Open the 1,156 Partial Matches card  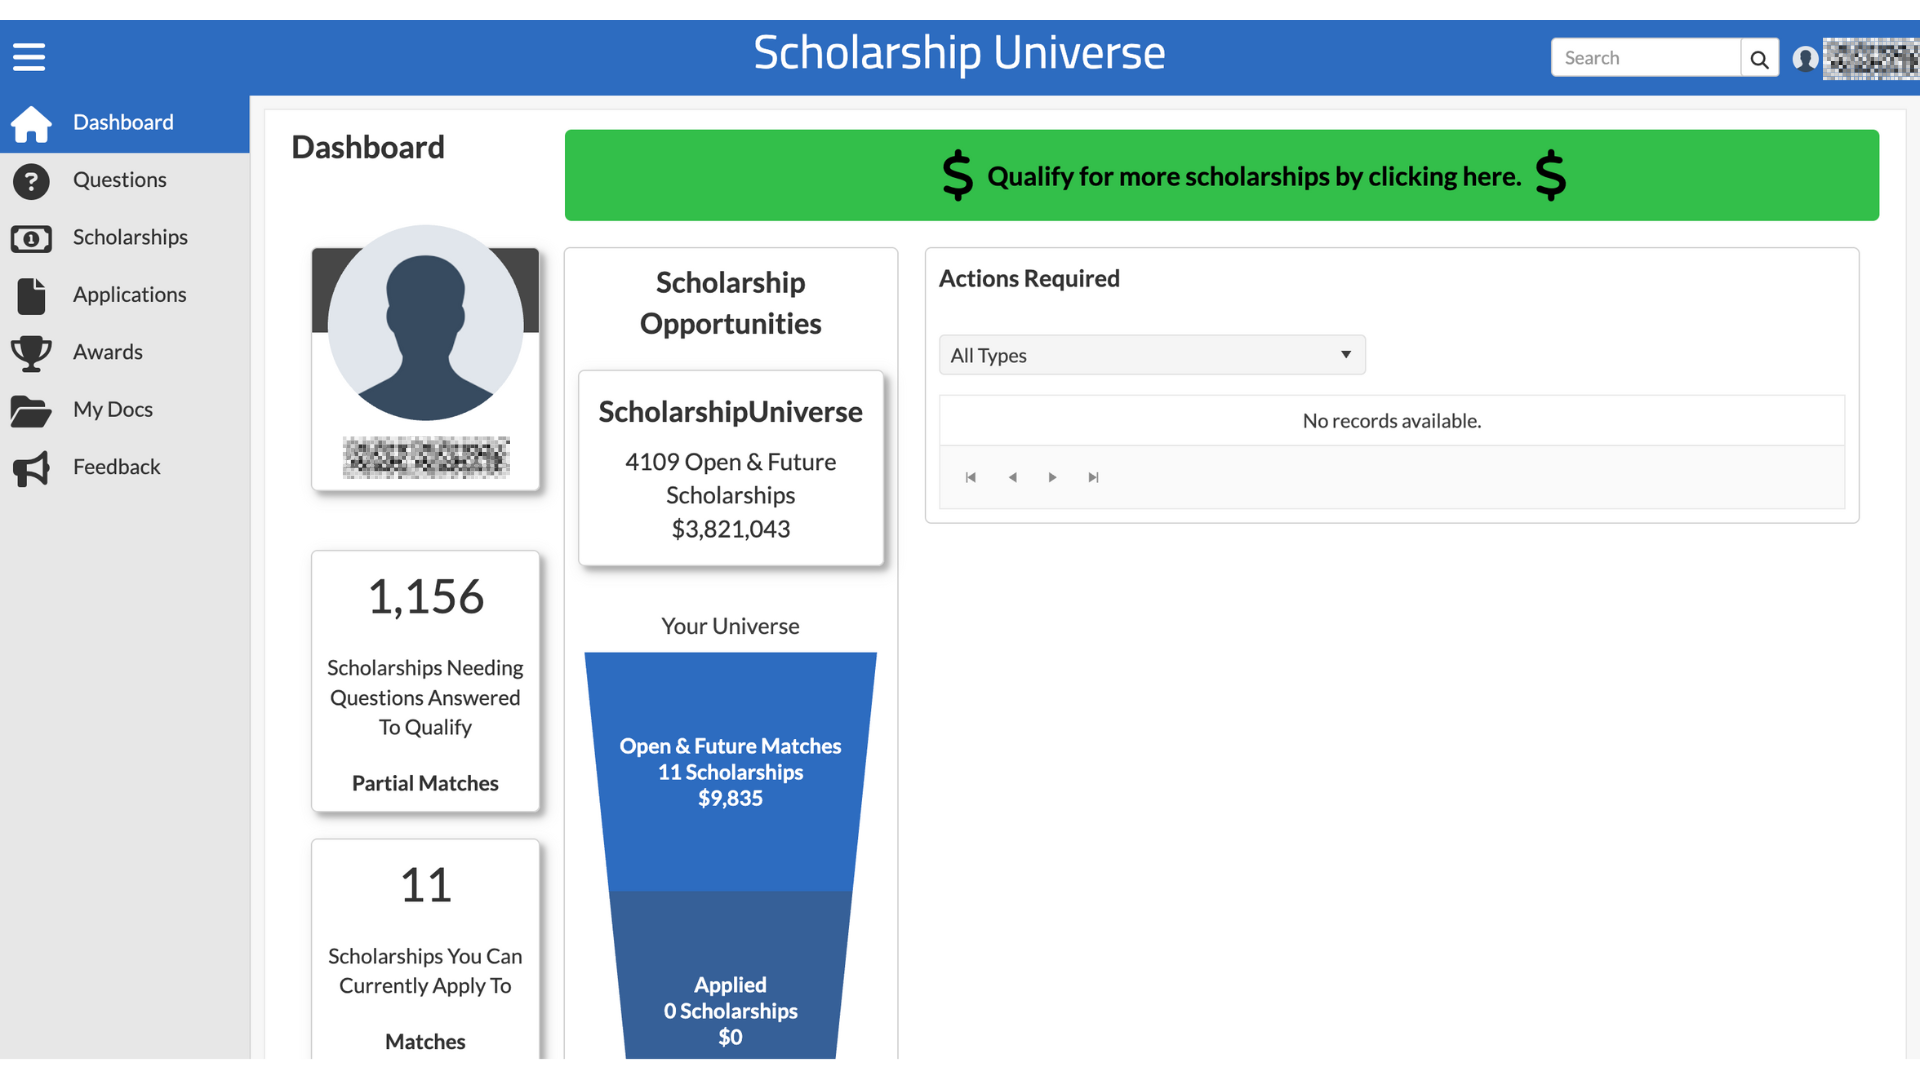tap(425, 681)
